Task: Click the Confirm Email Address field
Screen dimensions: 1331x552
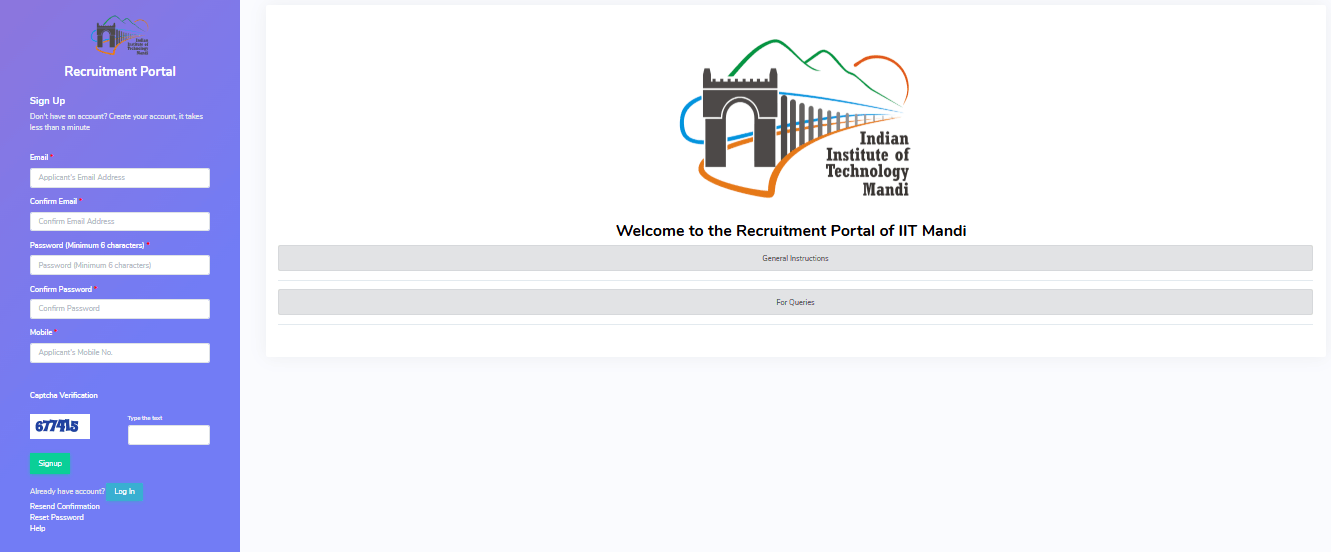Action: pyautogui.click(x=120, y=221)
